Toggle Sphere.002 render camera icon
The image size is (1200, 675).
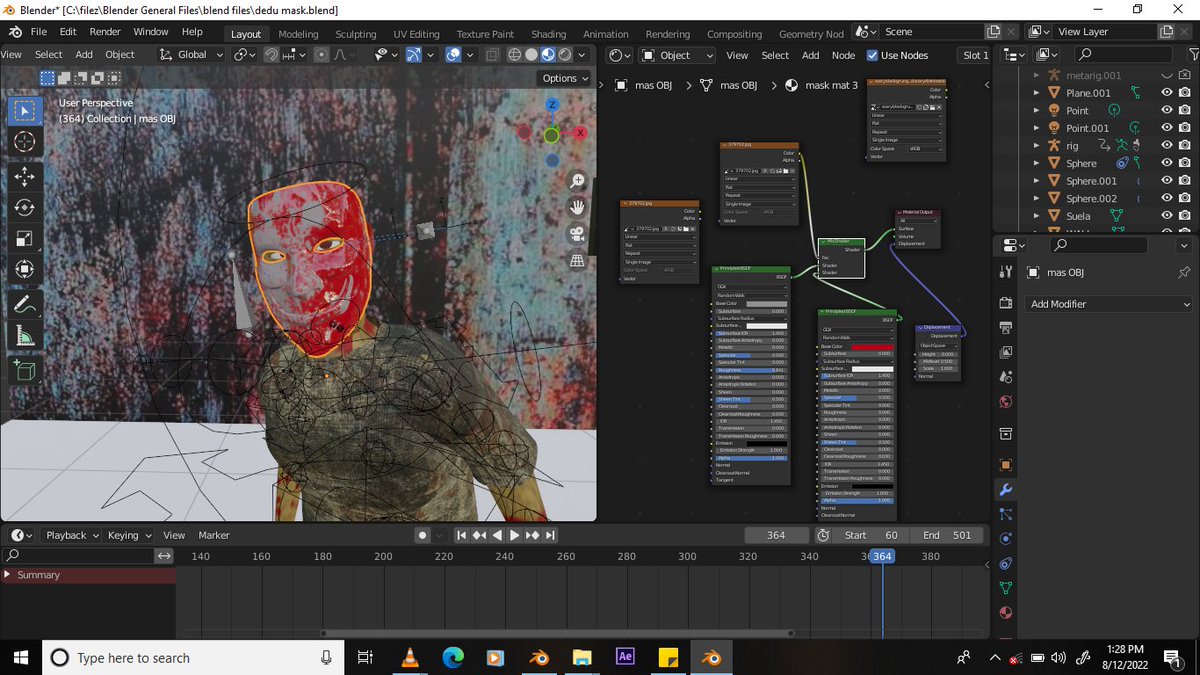(x=1184, y=198)
